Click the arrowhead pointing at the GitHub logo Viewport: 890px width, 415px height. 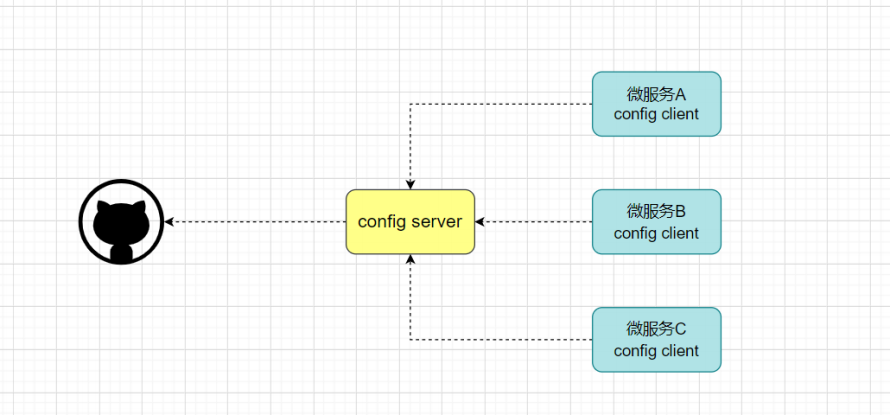point(169,222)
